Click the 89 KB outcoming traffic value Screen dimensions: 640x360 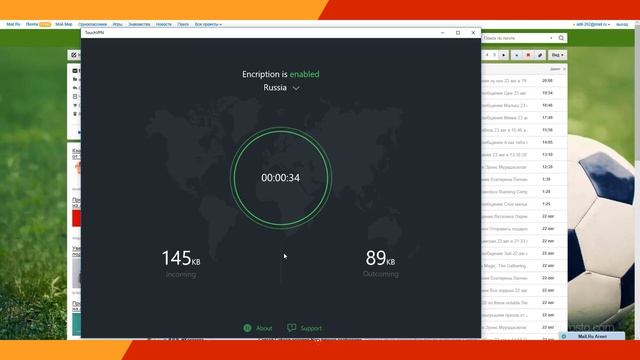click(380, 258)
